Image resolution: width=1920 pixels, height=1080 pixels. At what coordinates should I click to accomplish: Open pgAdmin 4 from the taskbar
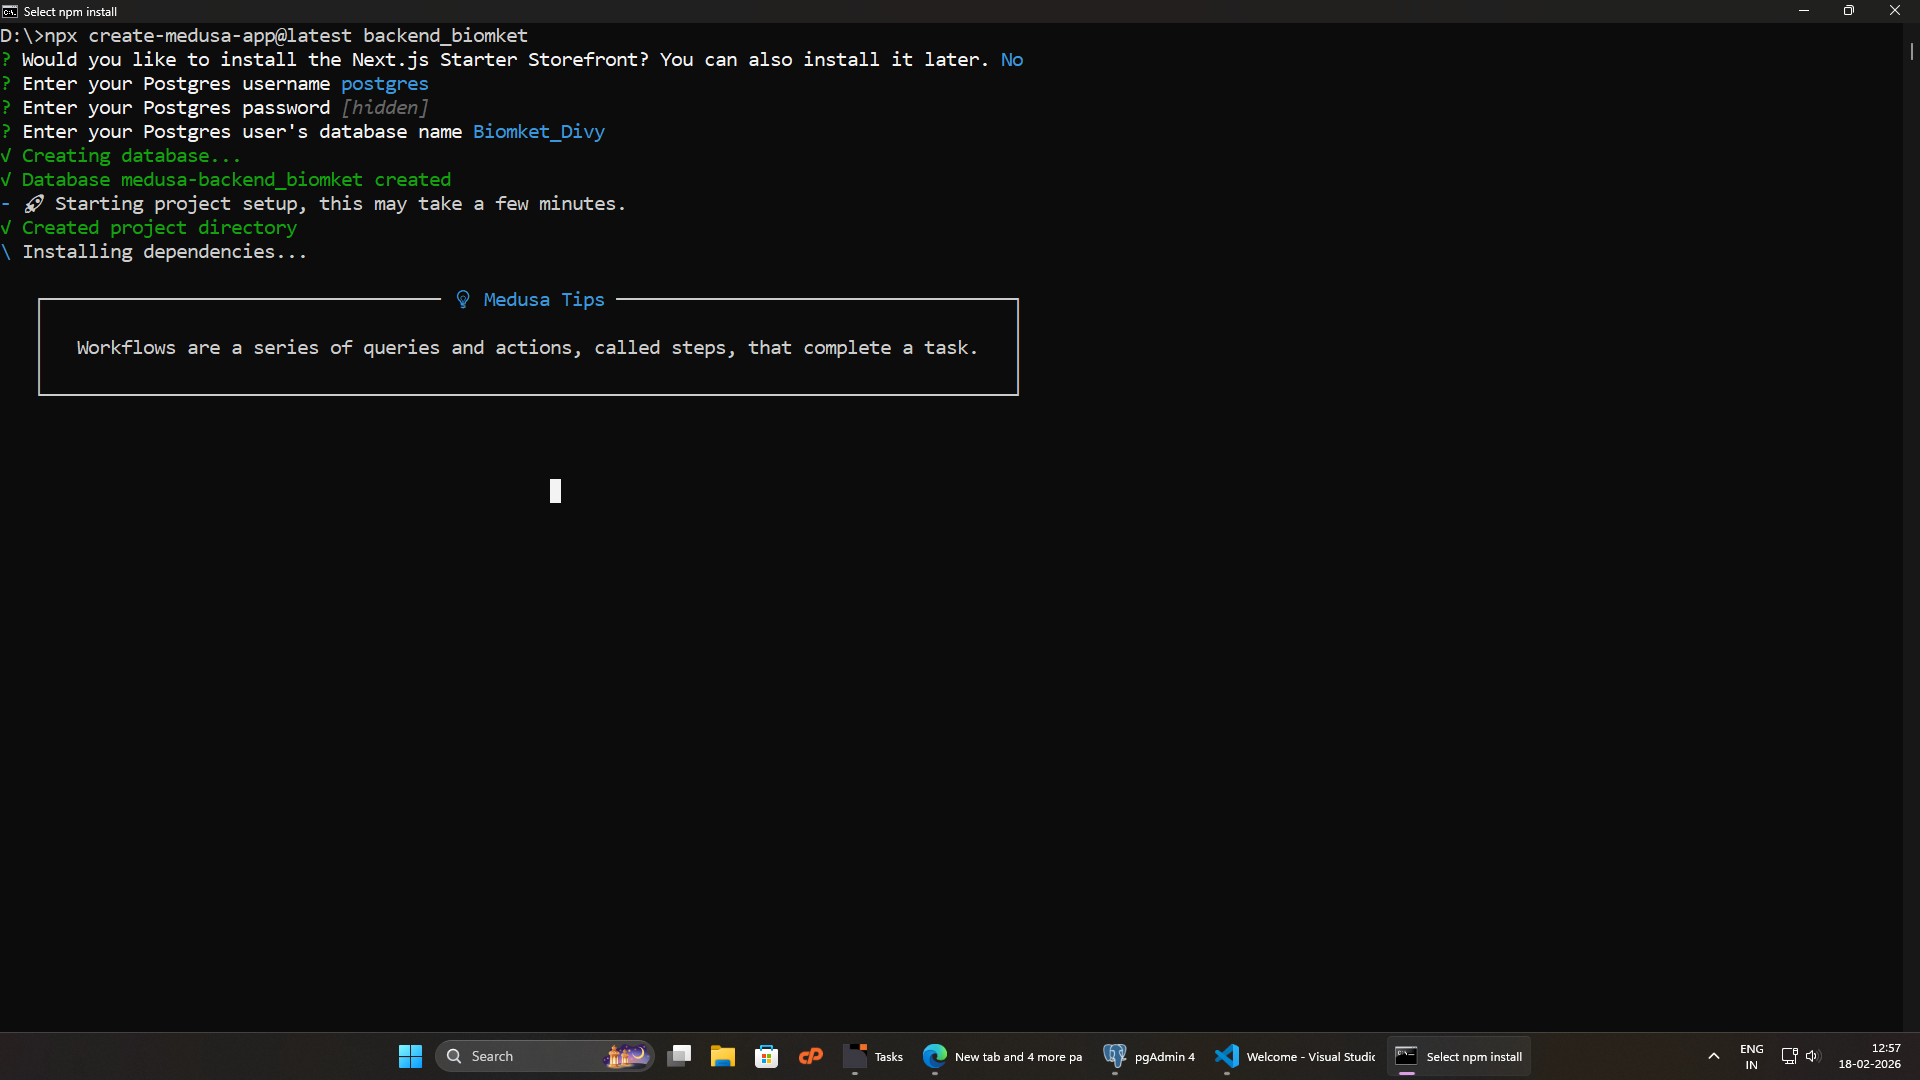1149,1056
